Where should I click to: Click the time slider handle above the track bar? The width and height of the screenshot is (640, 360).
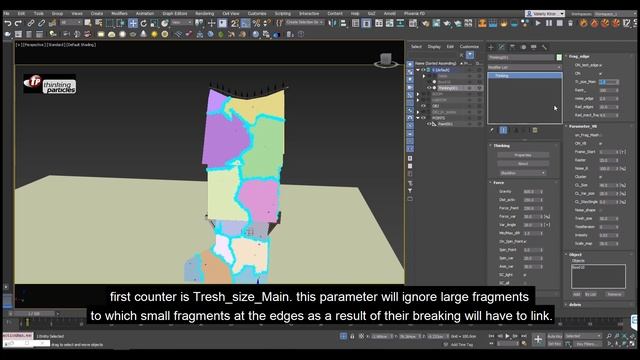point(34,313)
